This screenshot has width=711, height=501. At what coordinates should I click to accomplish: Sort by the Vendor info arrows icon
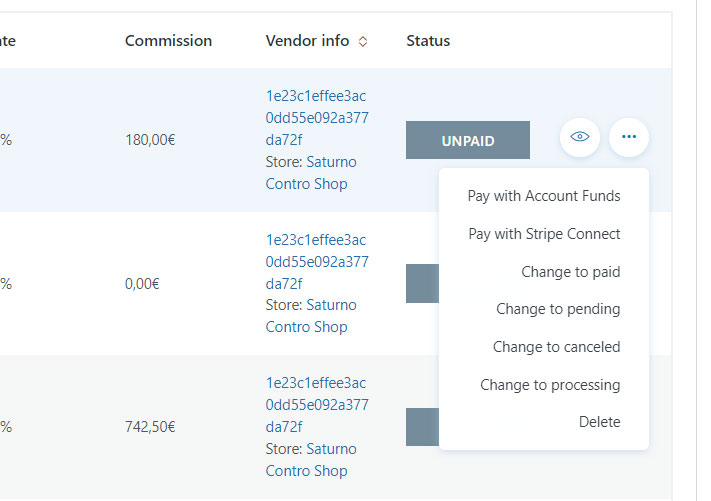point(363,42)
